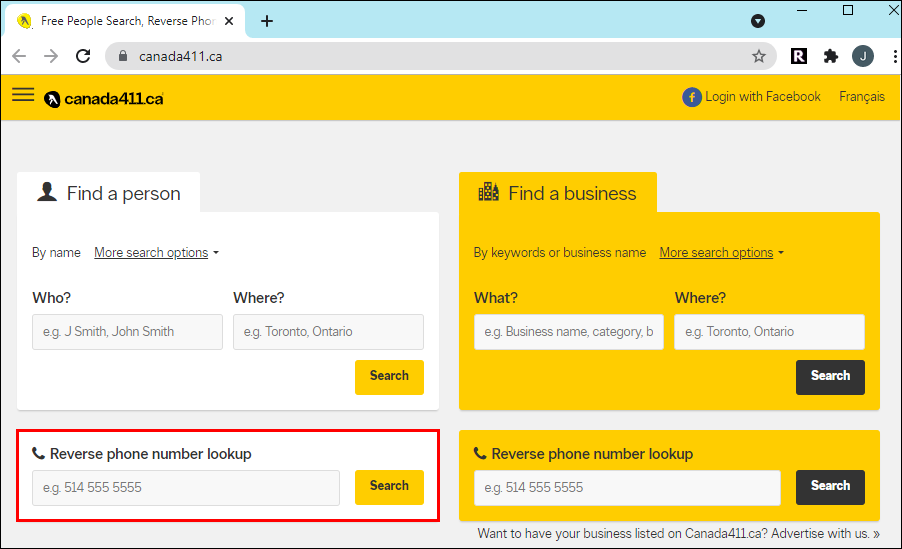
Task: Select the Find a business tab
Action: 558,193
